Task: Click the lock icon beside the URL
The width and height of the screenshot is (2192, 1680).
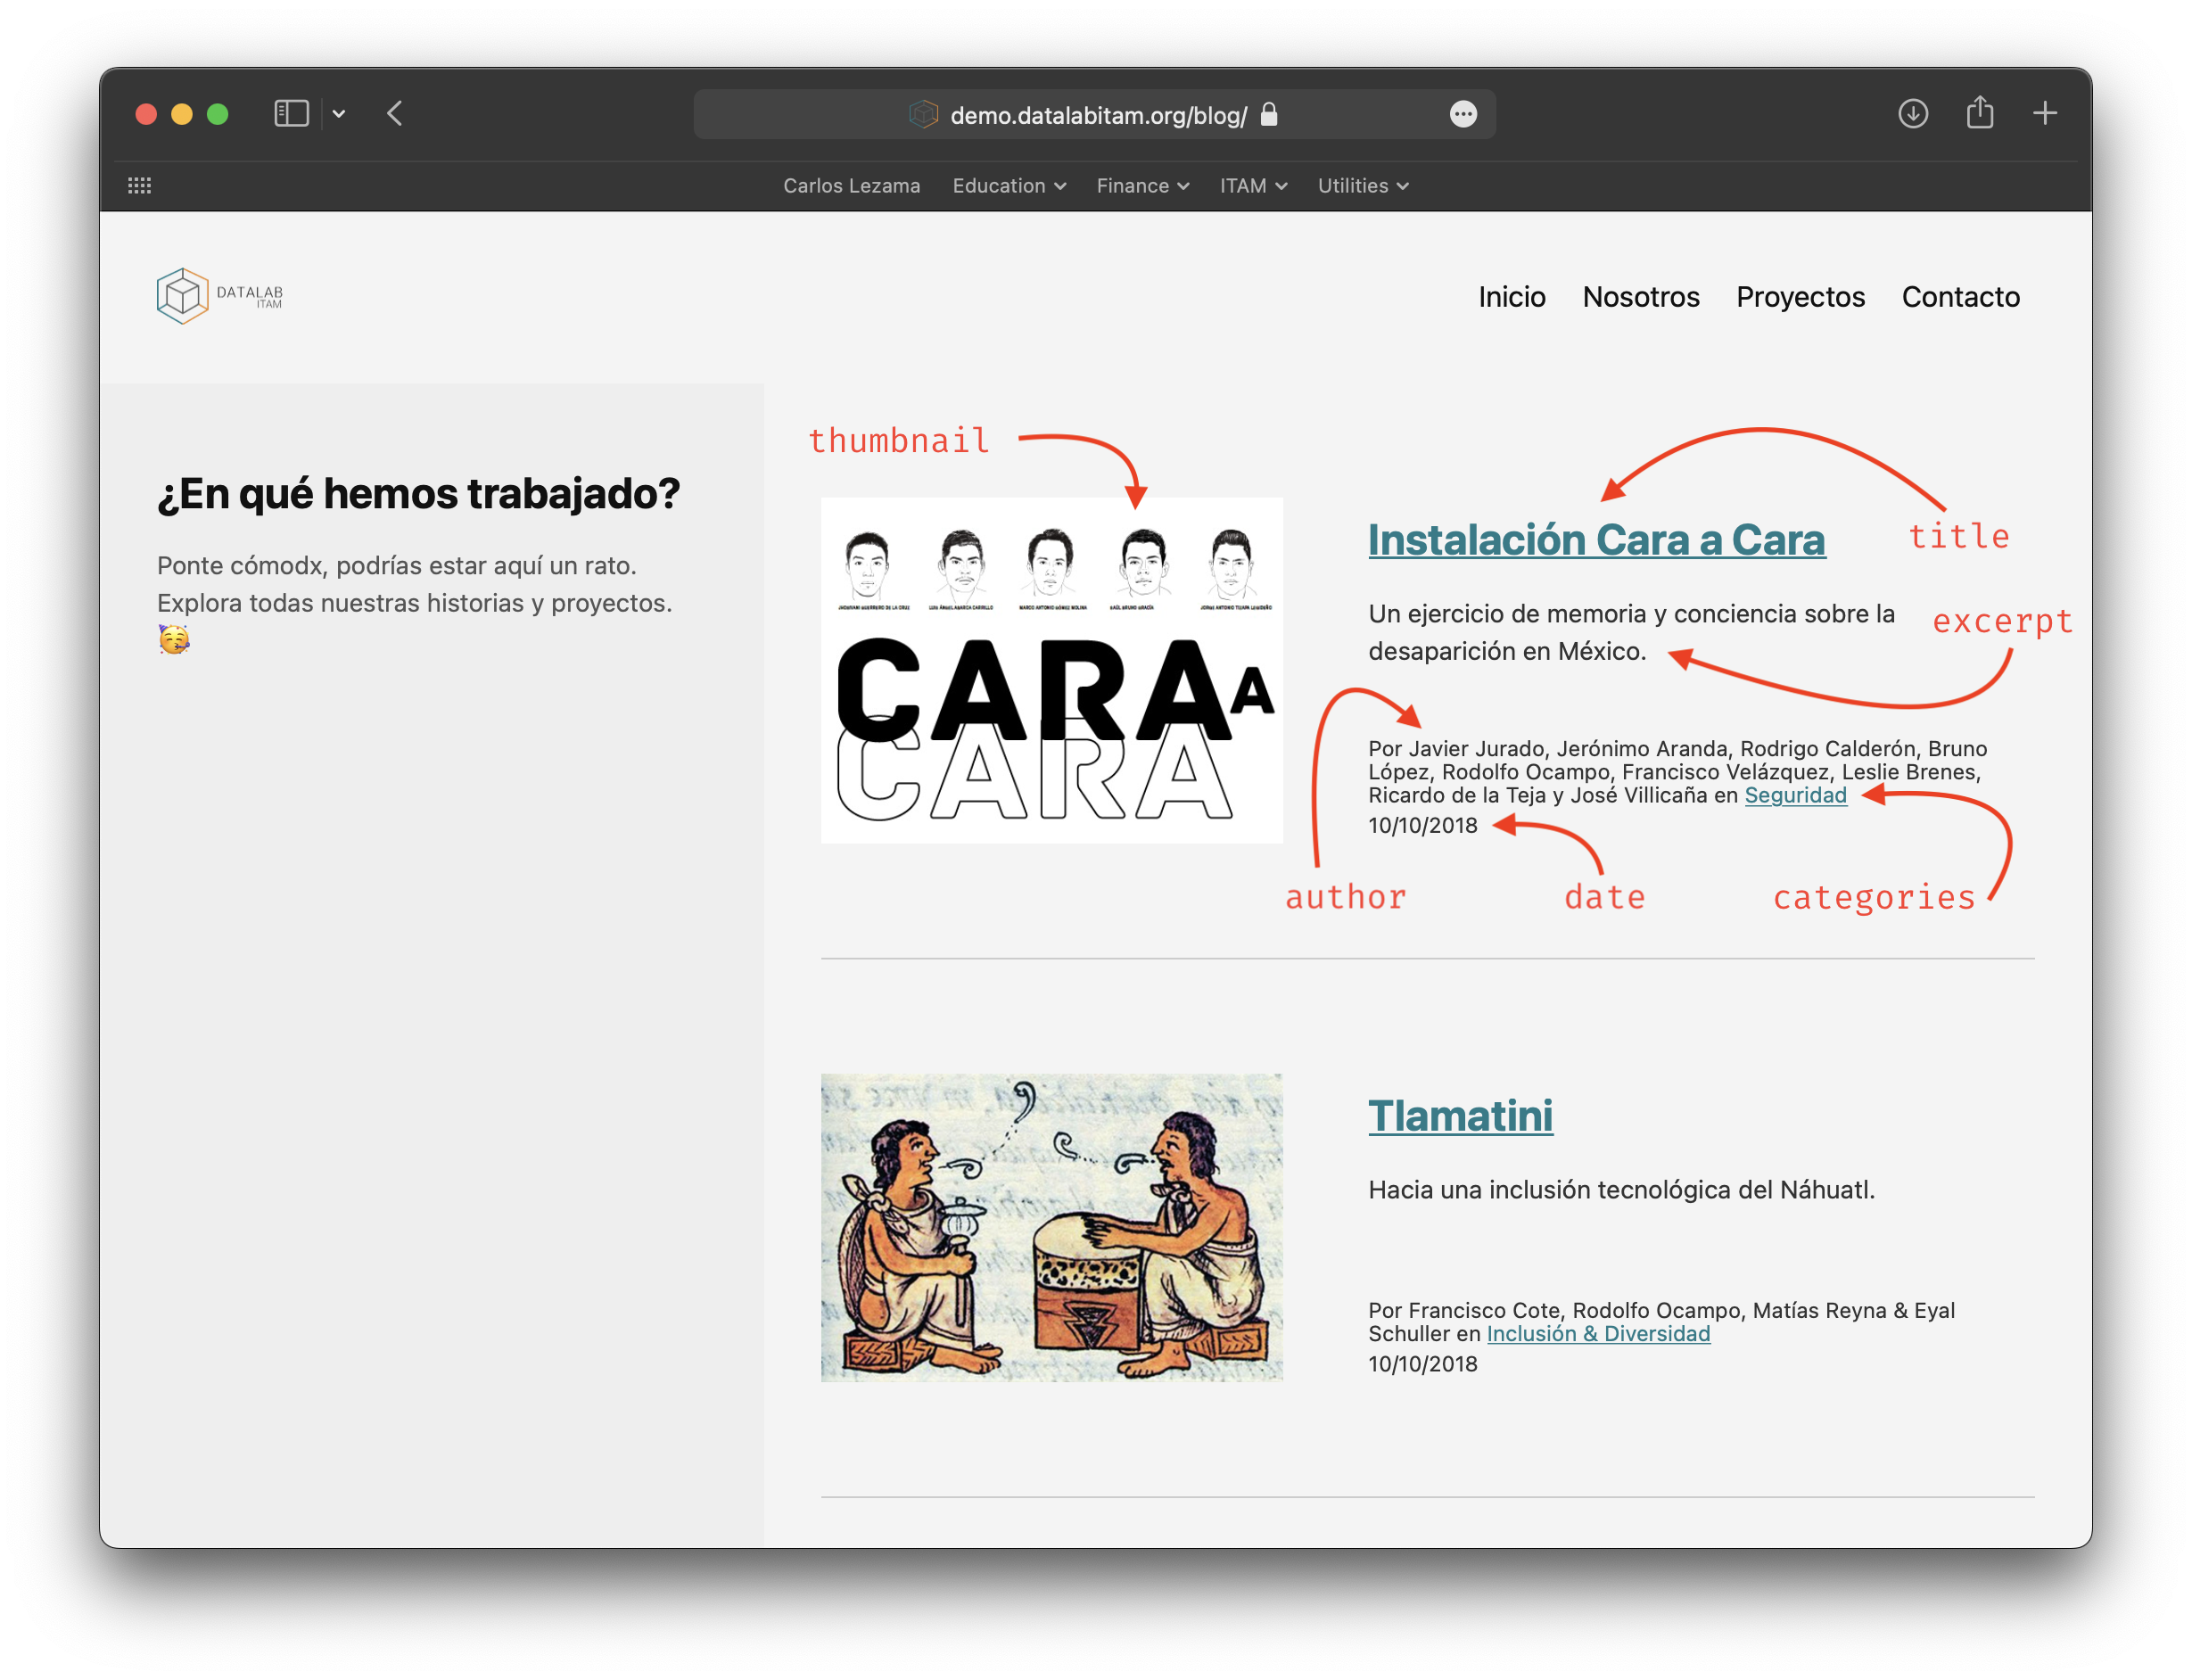Action: (1269, 114)
